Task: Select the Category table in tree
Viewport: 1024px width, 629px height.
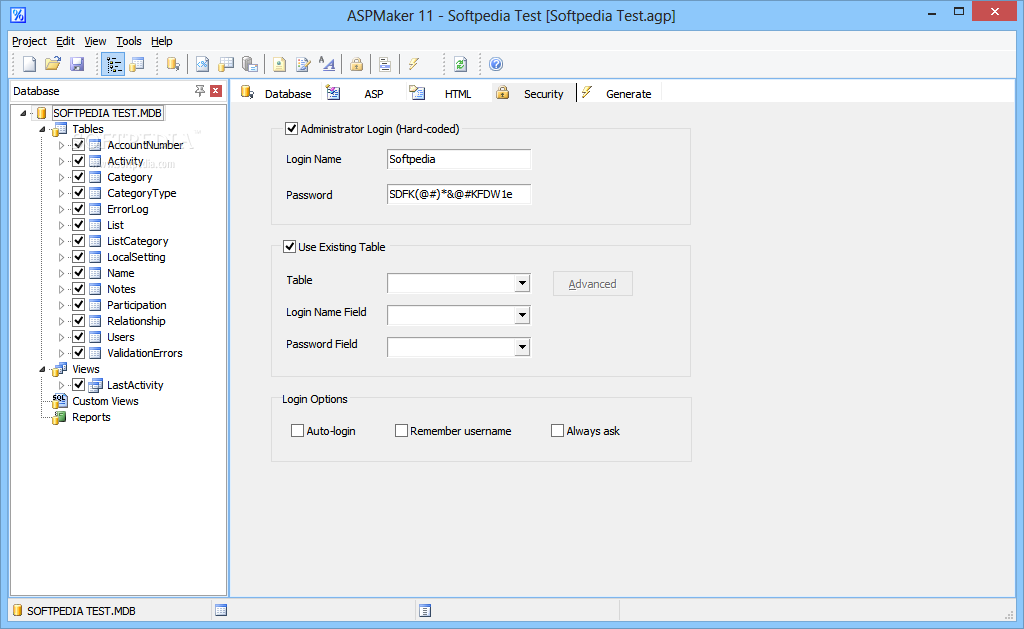Action: (x=129, y=177)
